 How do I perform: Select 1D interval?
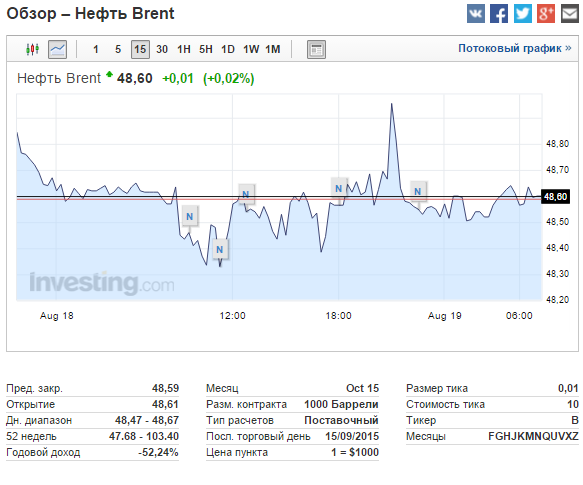click(x=228, y=49)
